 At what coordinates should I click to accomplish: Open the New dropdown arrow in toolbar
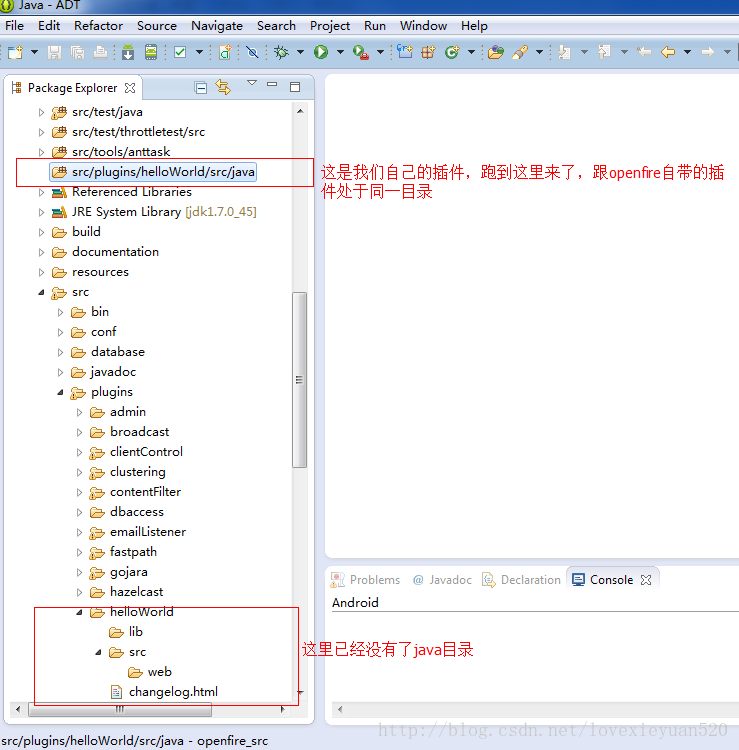point(34,52)
